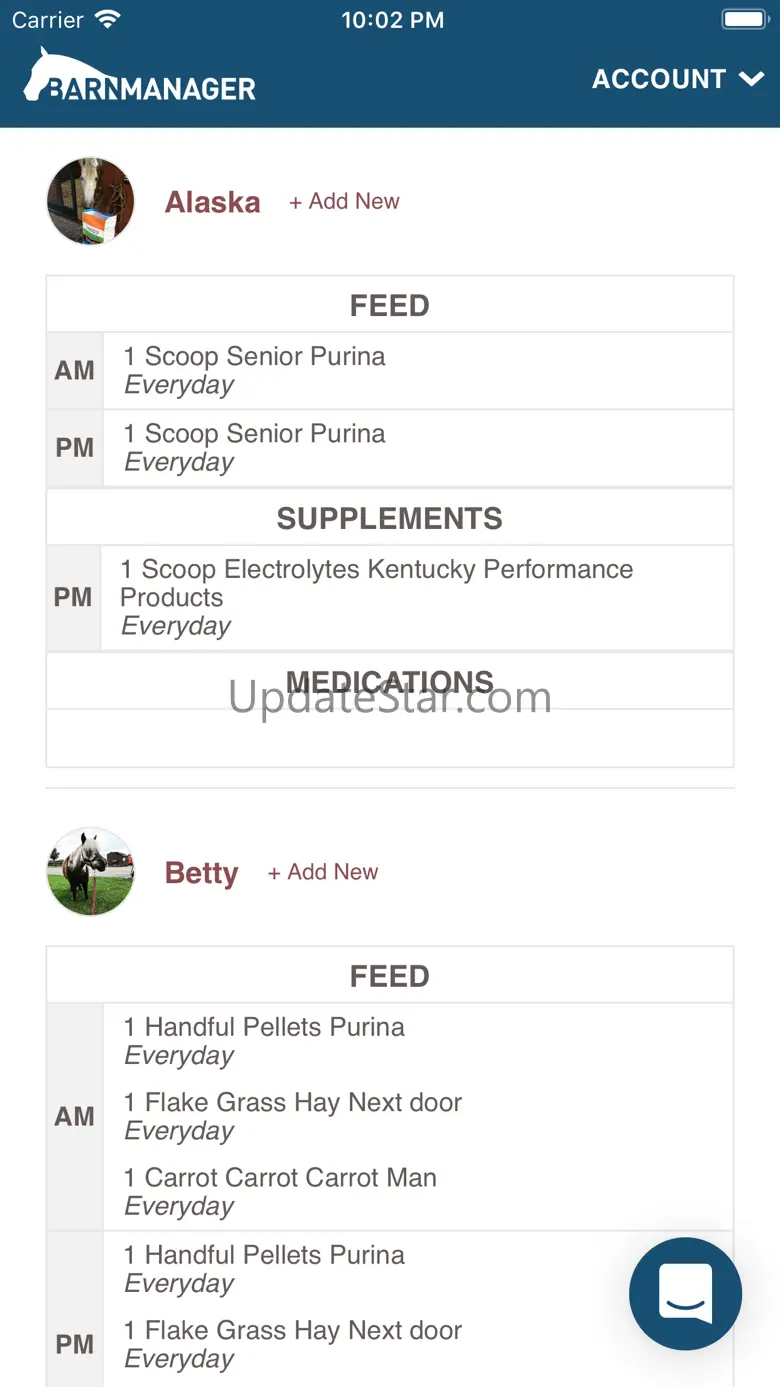Tap the BarnManager horse logo

coord(139,76)
